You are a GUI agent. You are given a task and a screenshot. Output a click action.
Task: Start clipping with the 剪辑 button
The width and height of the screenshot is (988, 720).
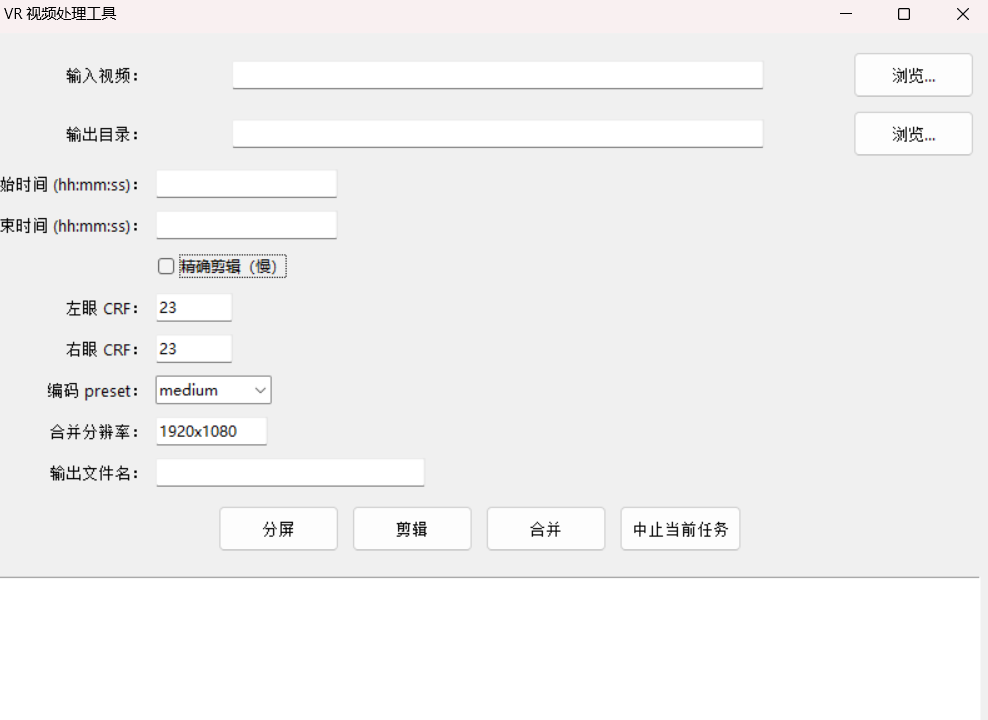(x=412, y=529)
